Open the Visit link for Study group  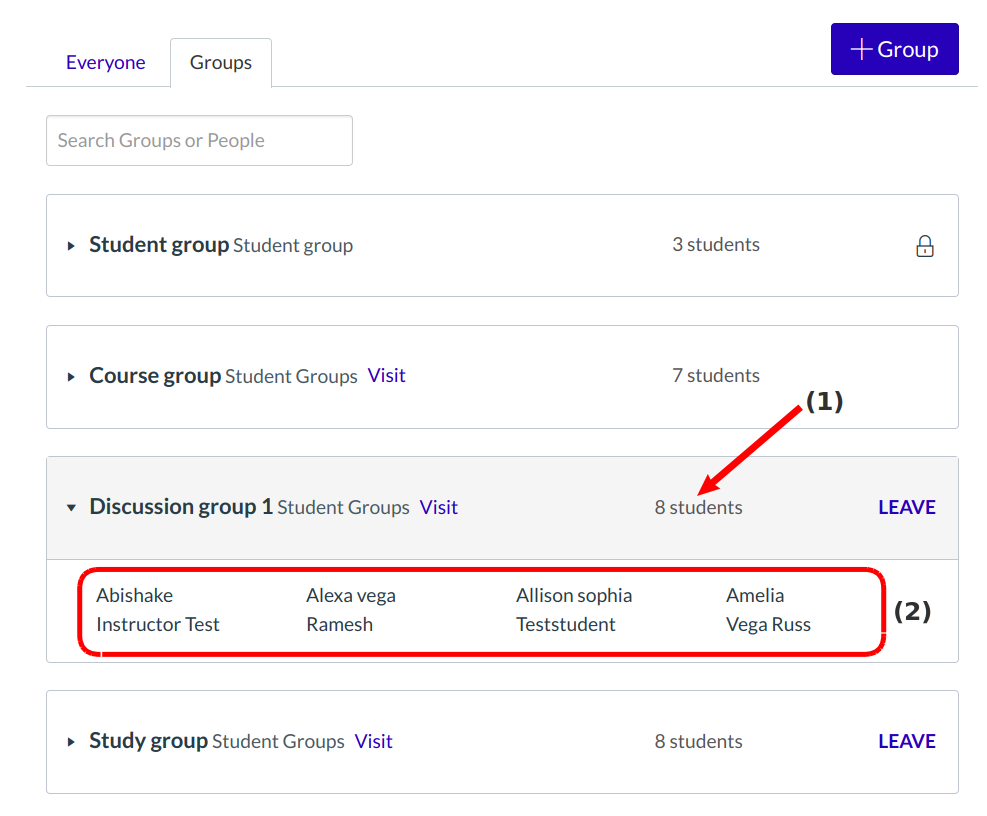[373, 741]
